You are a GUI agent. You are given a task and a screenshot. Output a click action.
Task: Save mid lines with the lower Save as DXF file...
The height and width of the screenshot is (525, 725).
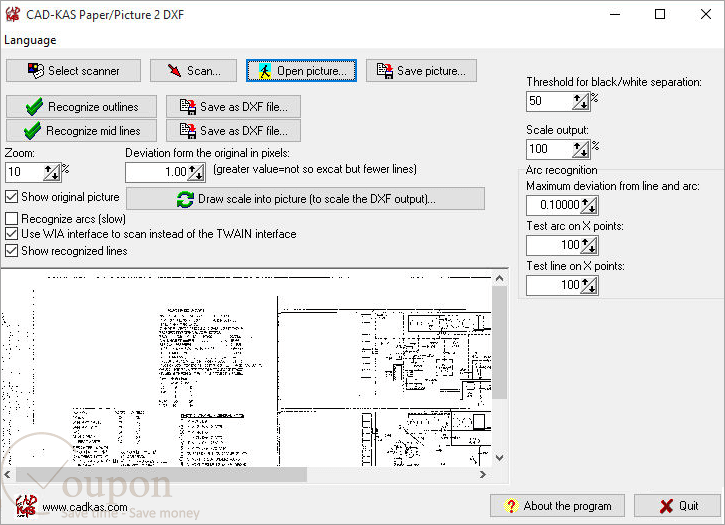(233, 131)
